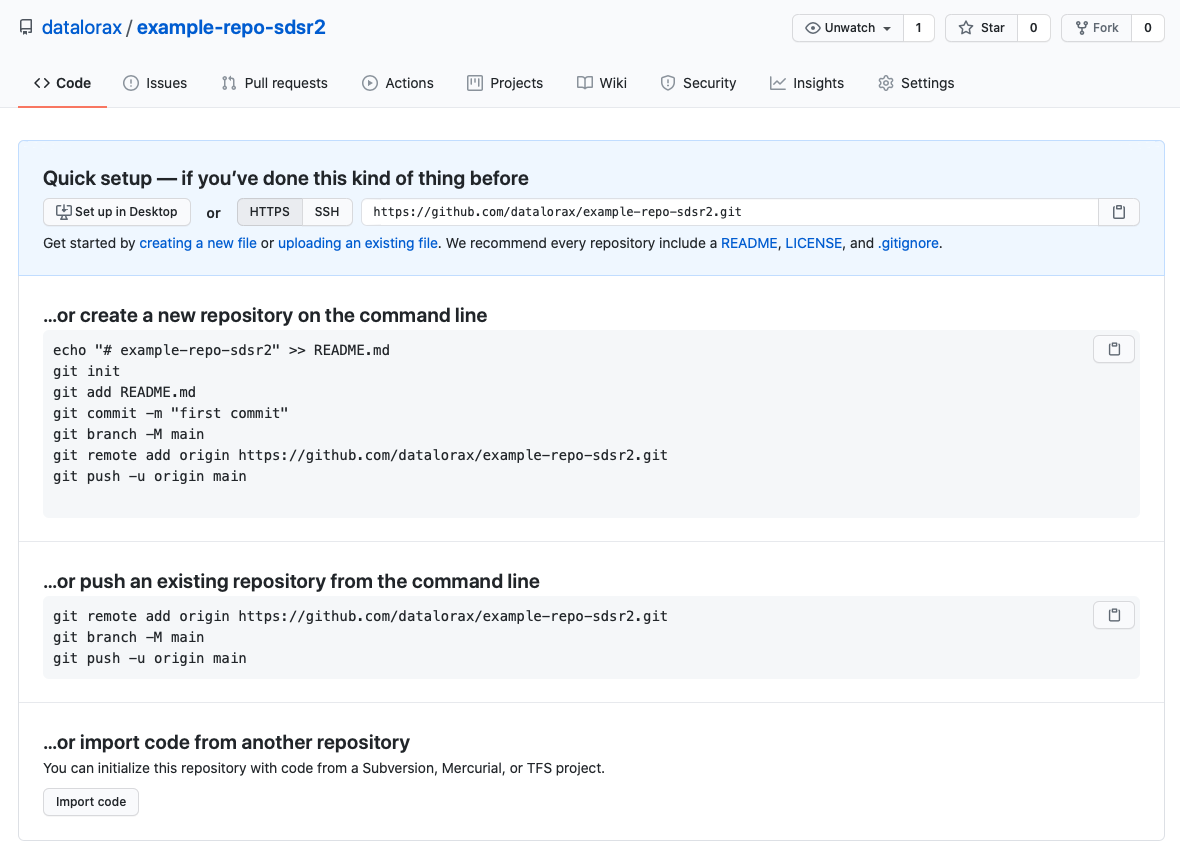Click the echo README.md command line
The width and height of the screenshot is (1180, 850).
coord(221,350)
